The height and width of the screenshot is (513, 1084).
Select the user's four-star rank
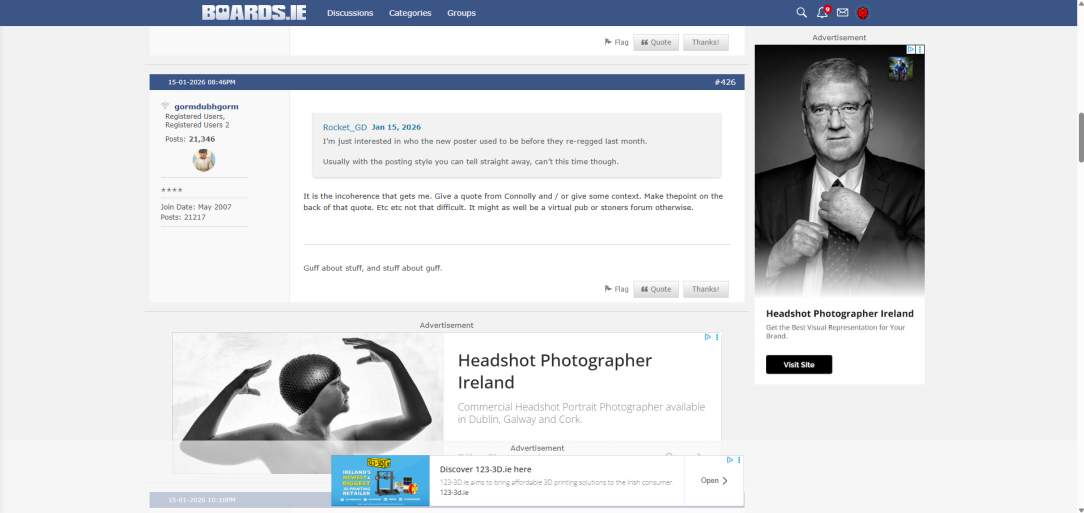(x=171, y=190)
